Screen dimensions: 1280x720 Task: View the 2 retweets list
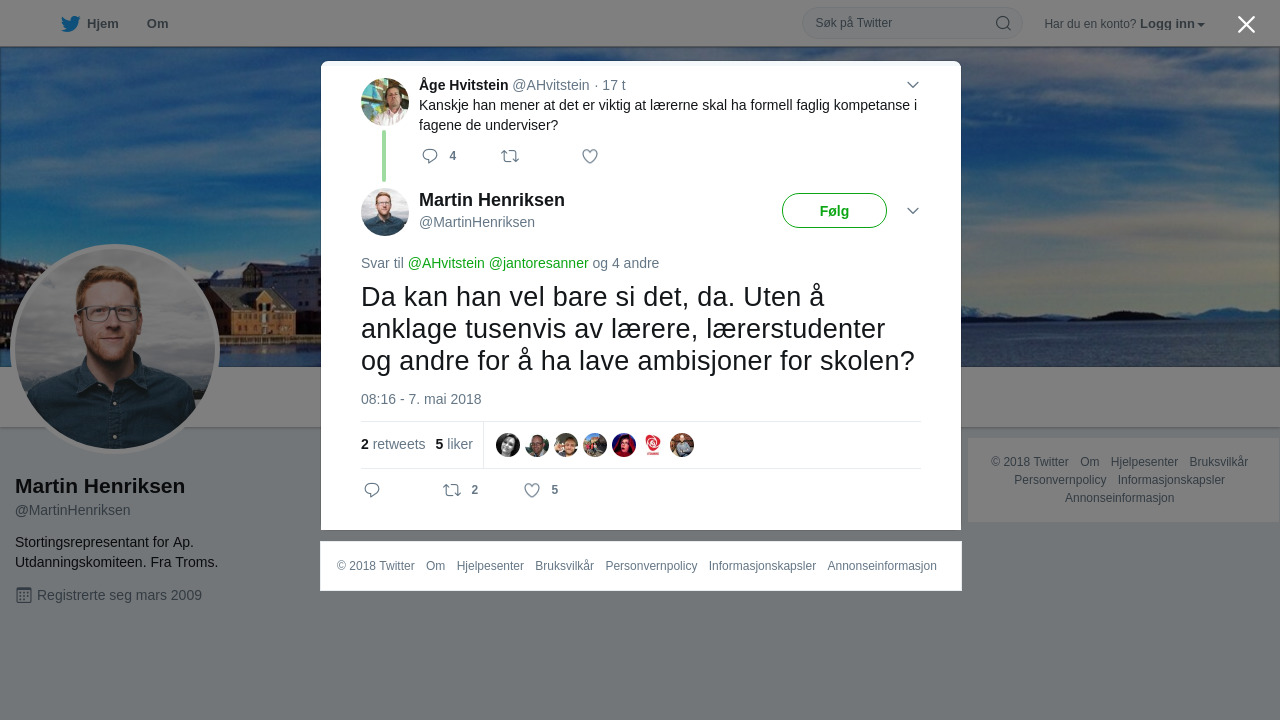[393, 444]
